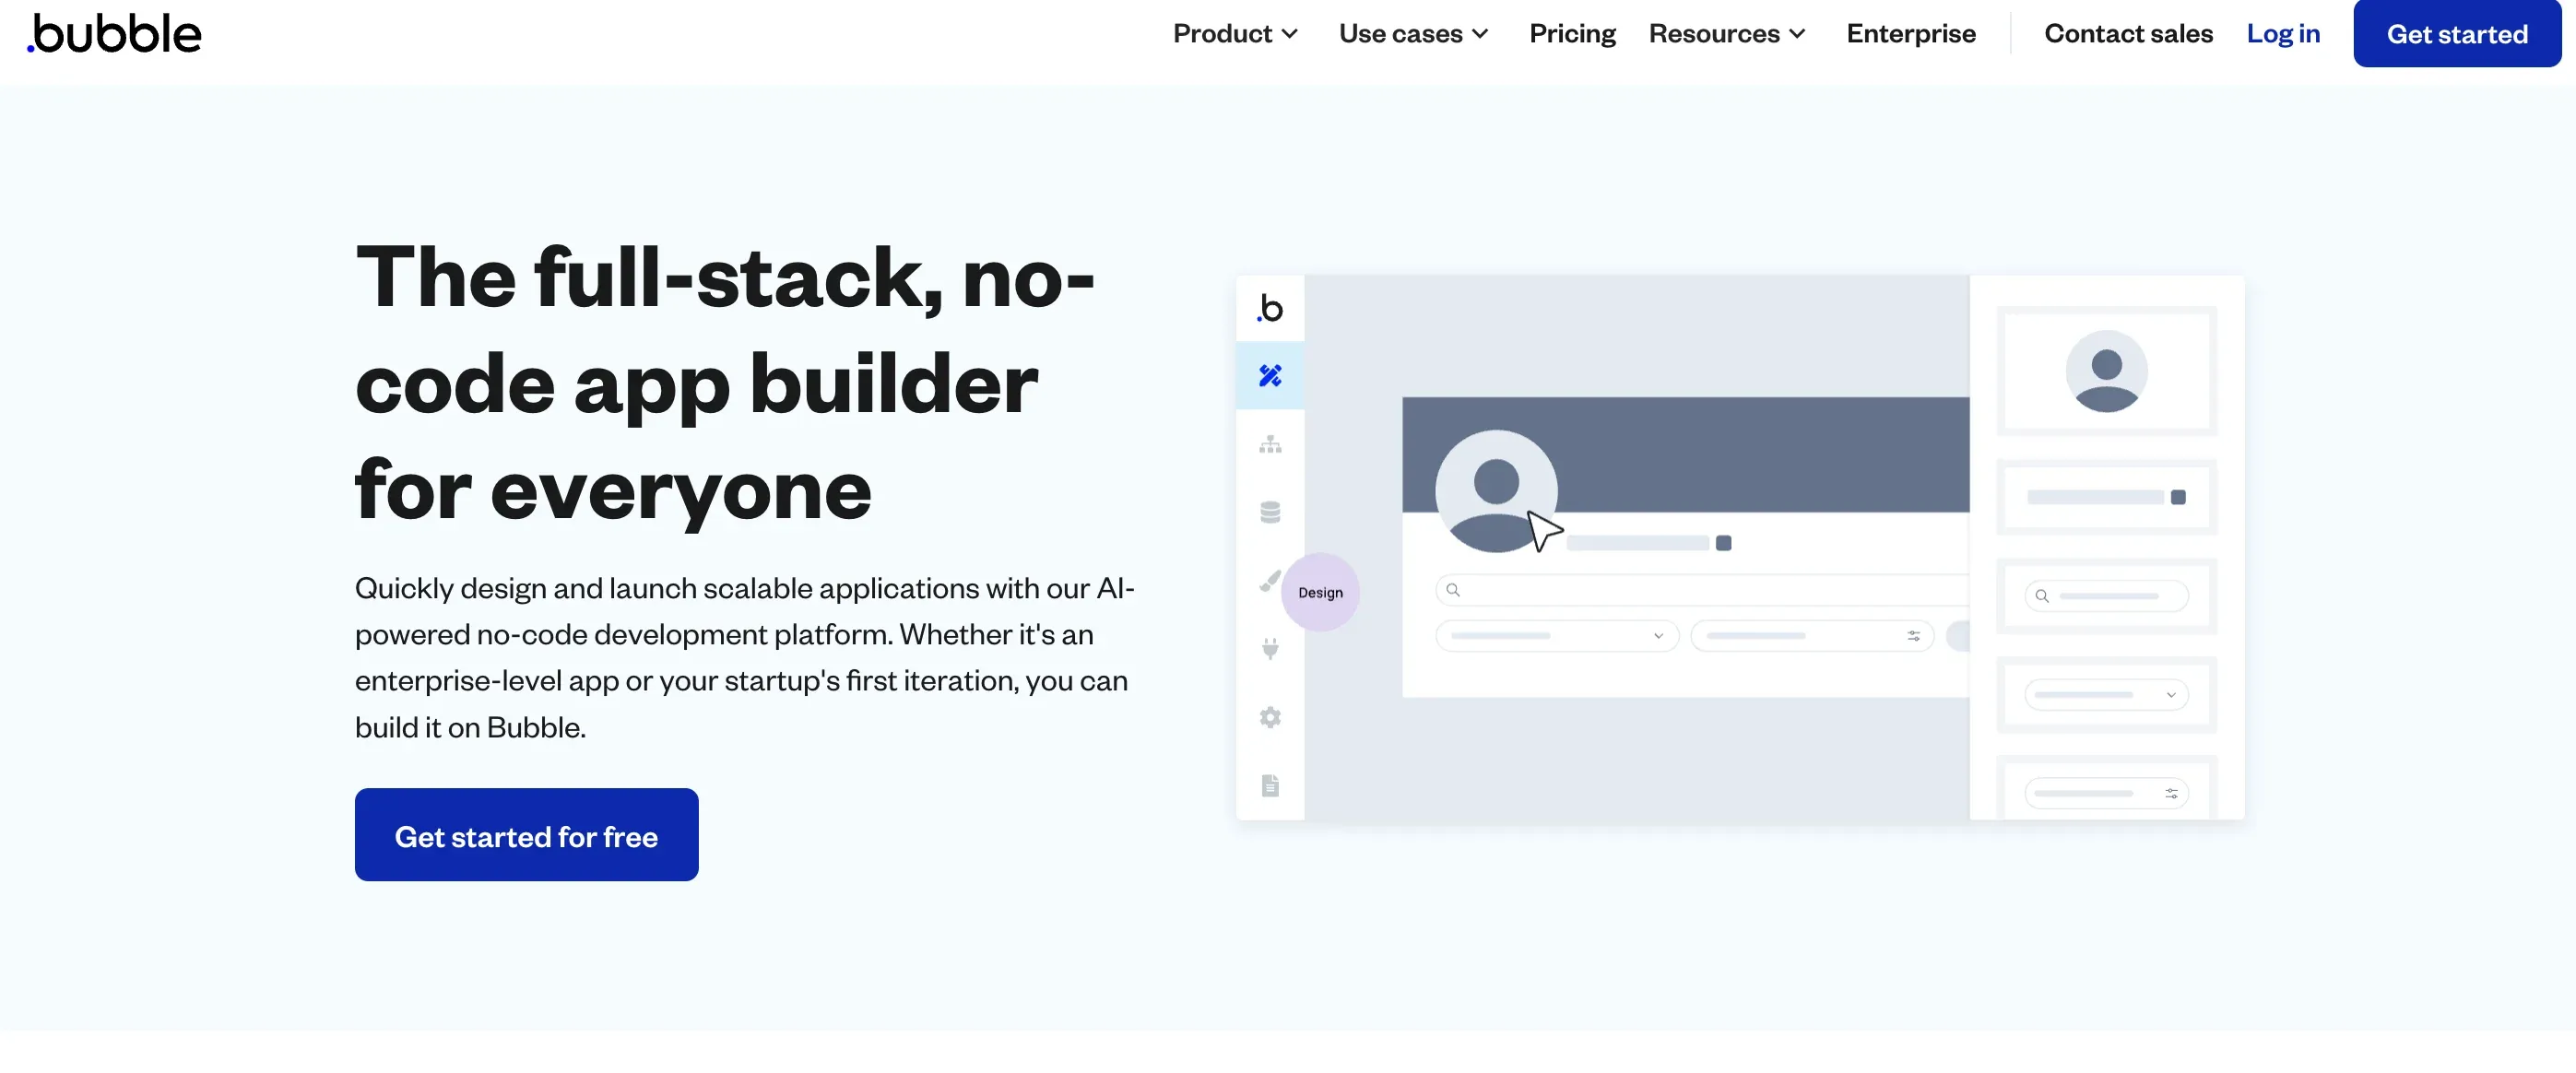Click the Get started header button
2576x1073 pixels.
pos(2456,34)
